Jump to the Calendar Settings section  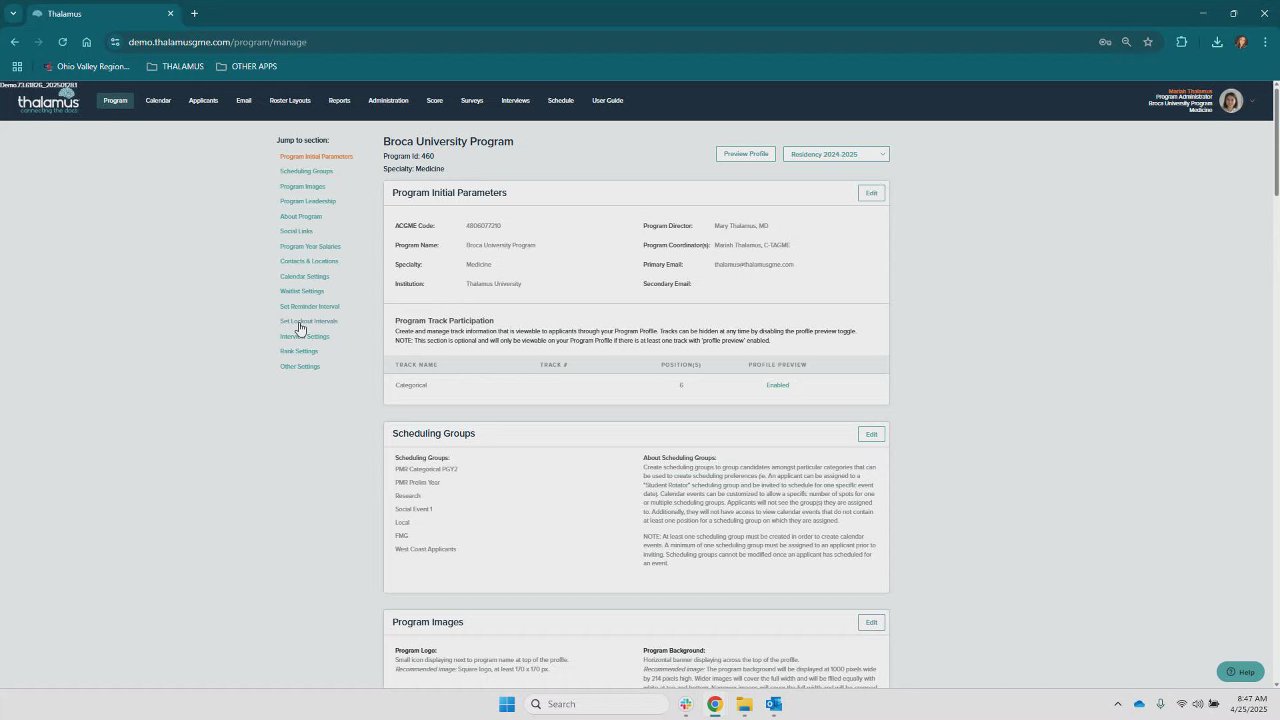(x=304, y=276)
